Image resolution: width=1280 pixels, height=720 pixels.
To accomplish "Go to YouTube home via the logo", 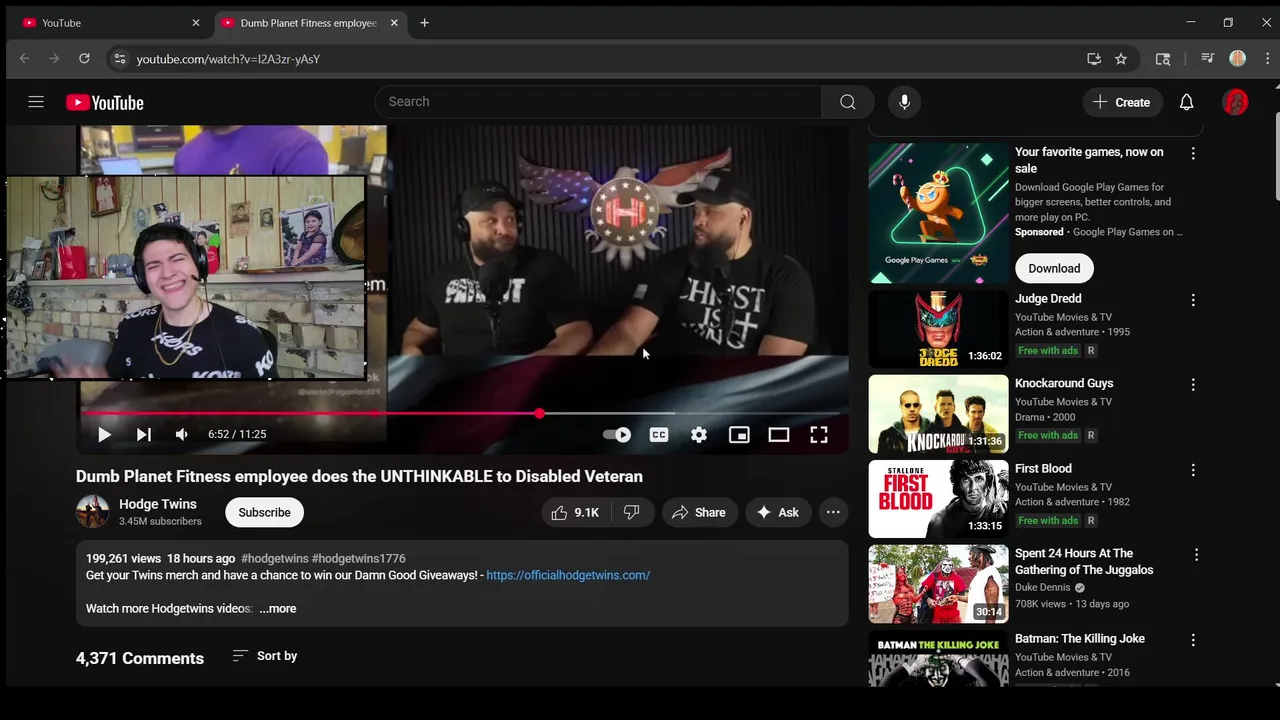I will click(105, 102).
